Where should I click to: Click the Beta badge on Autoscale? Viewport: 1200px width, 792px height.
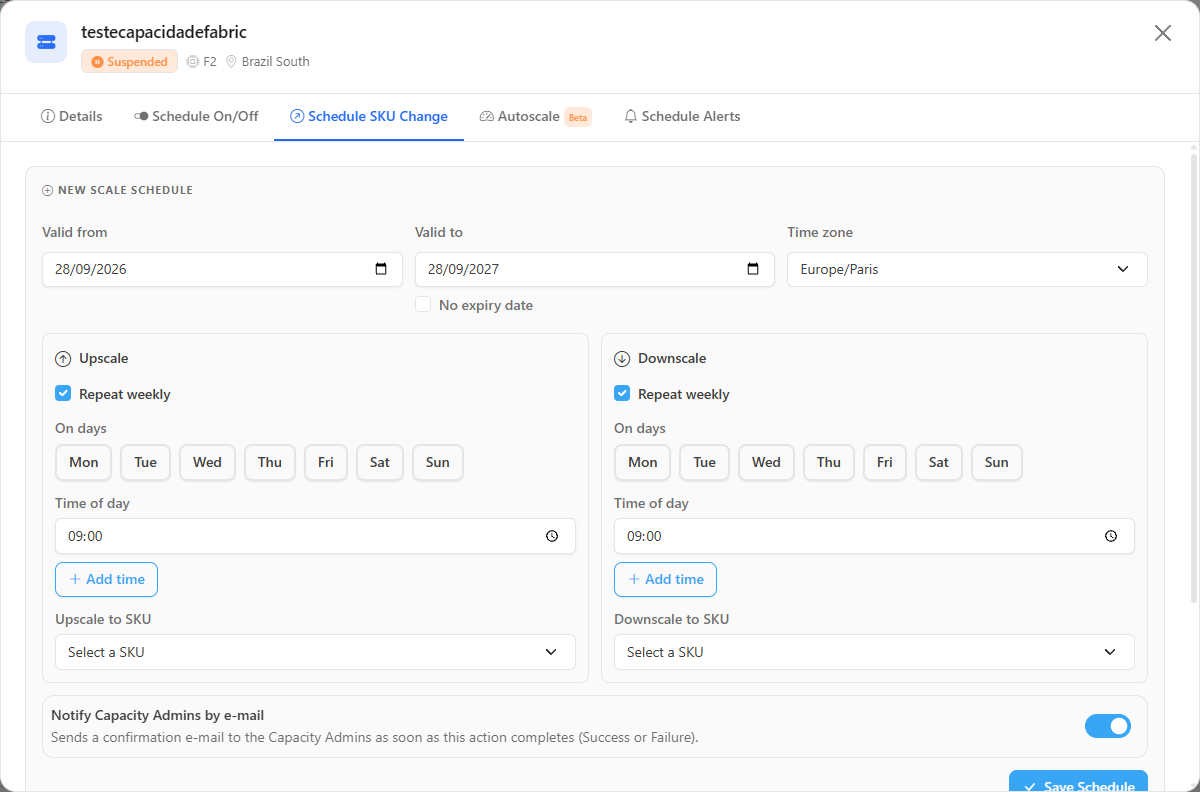pyautogui.click(x=578, y=117)
